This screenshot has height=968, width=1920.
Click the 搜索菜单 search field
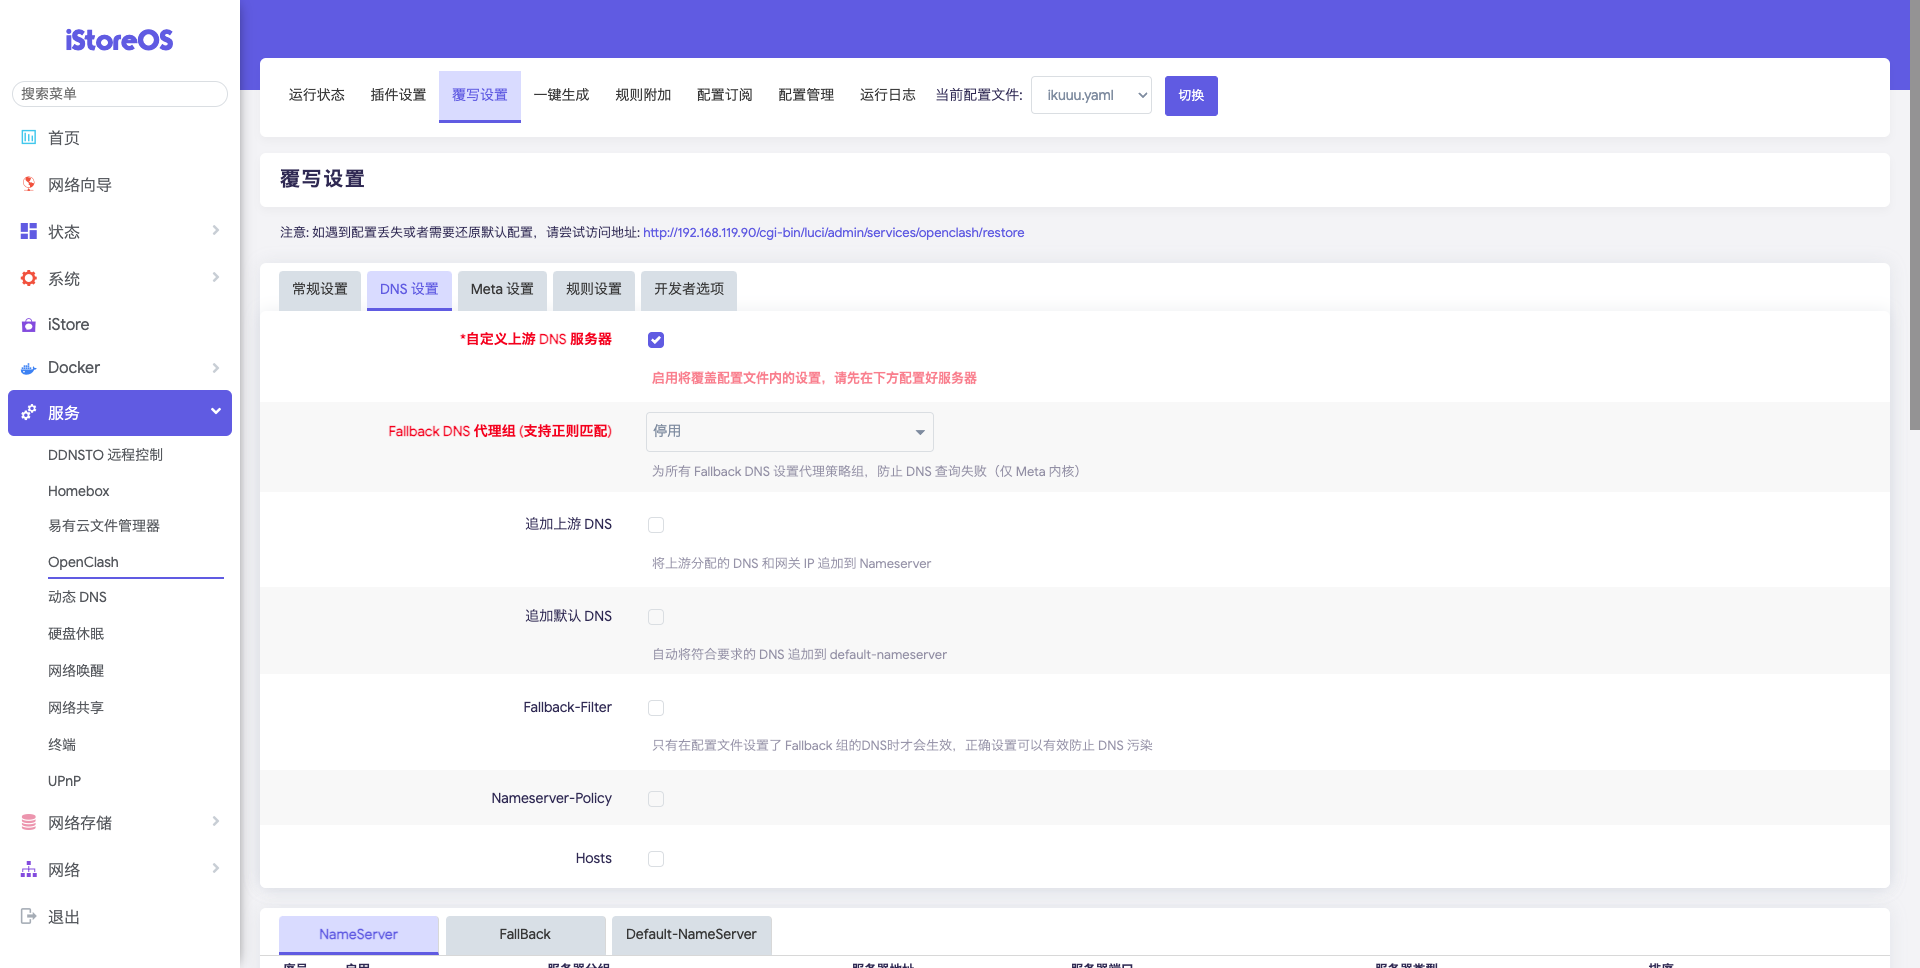point(120,94)
